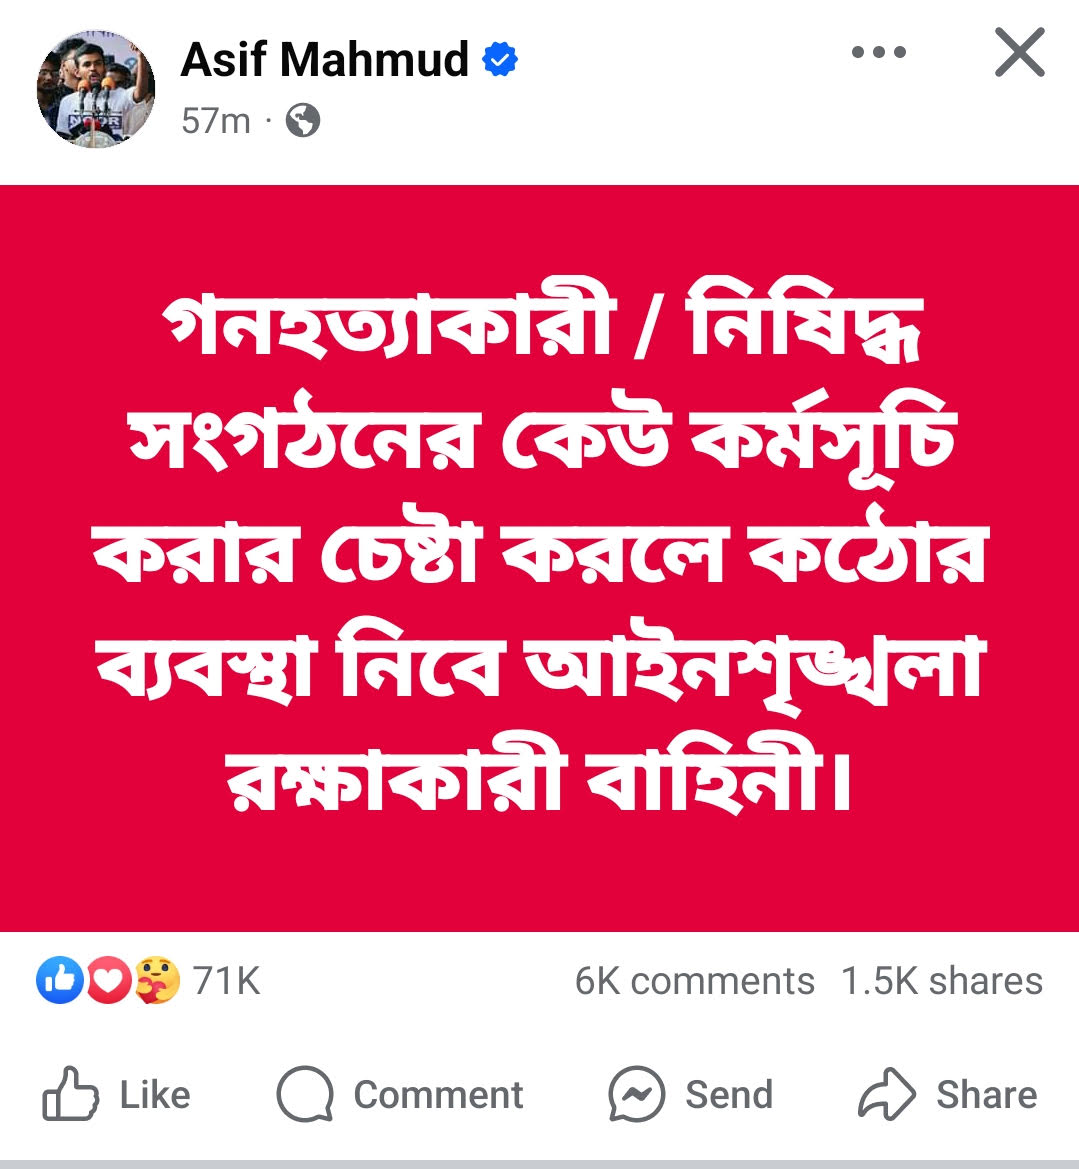
Task: Close the post with the X icon
Action: (1019, 52)
